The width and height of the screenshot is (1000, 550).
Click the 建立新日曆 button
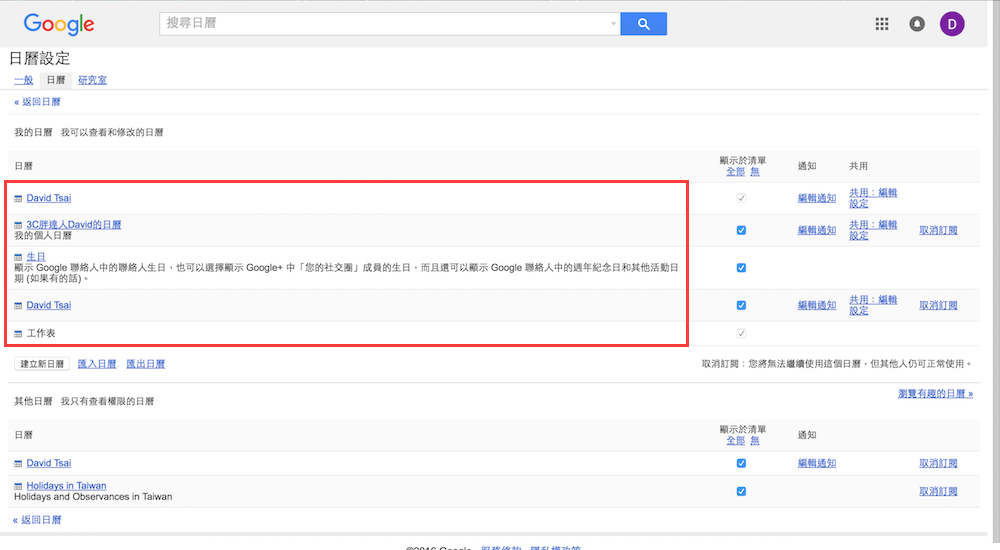coord(41,364)
